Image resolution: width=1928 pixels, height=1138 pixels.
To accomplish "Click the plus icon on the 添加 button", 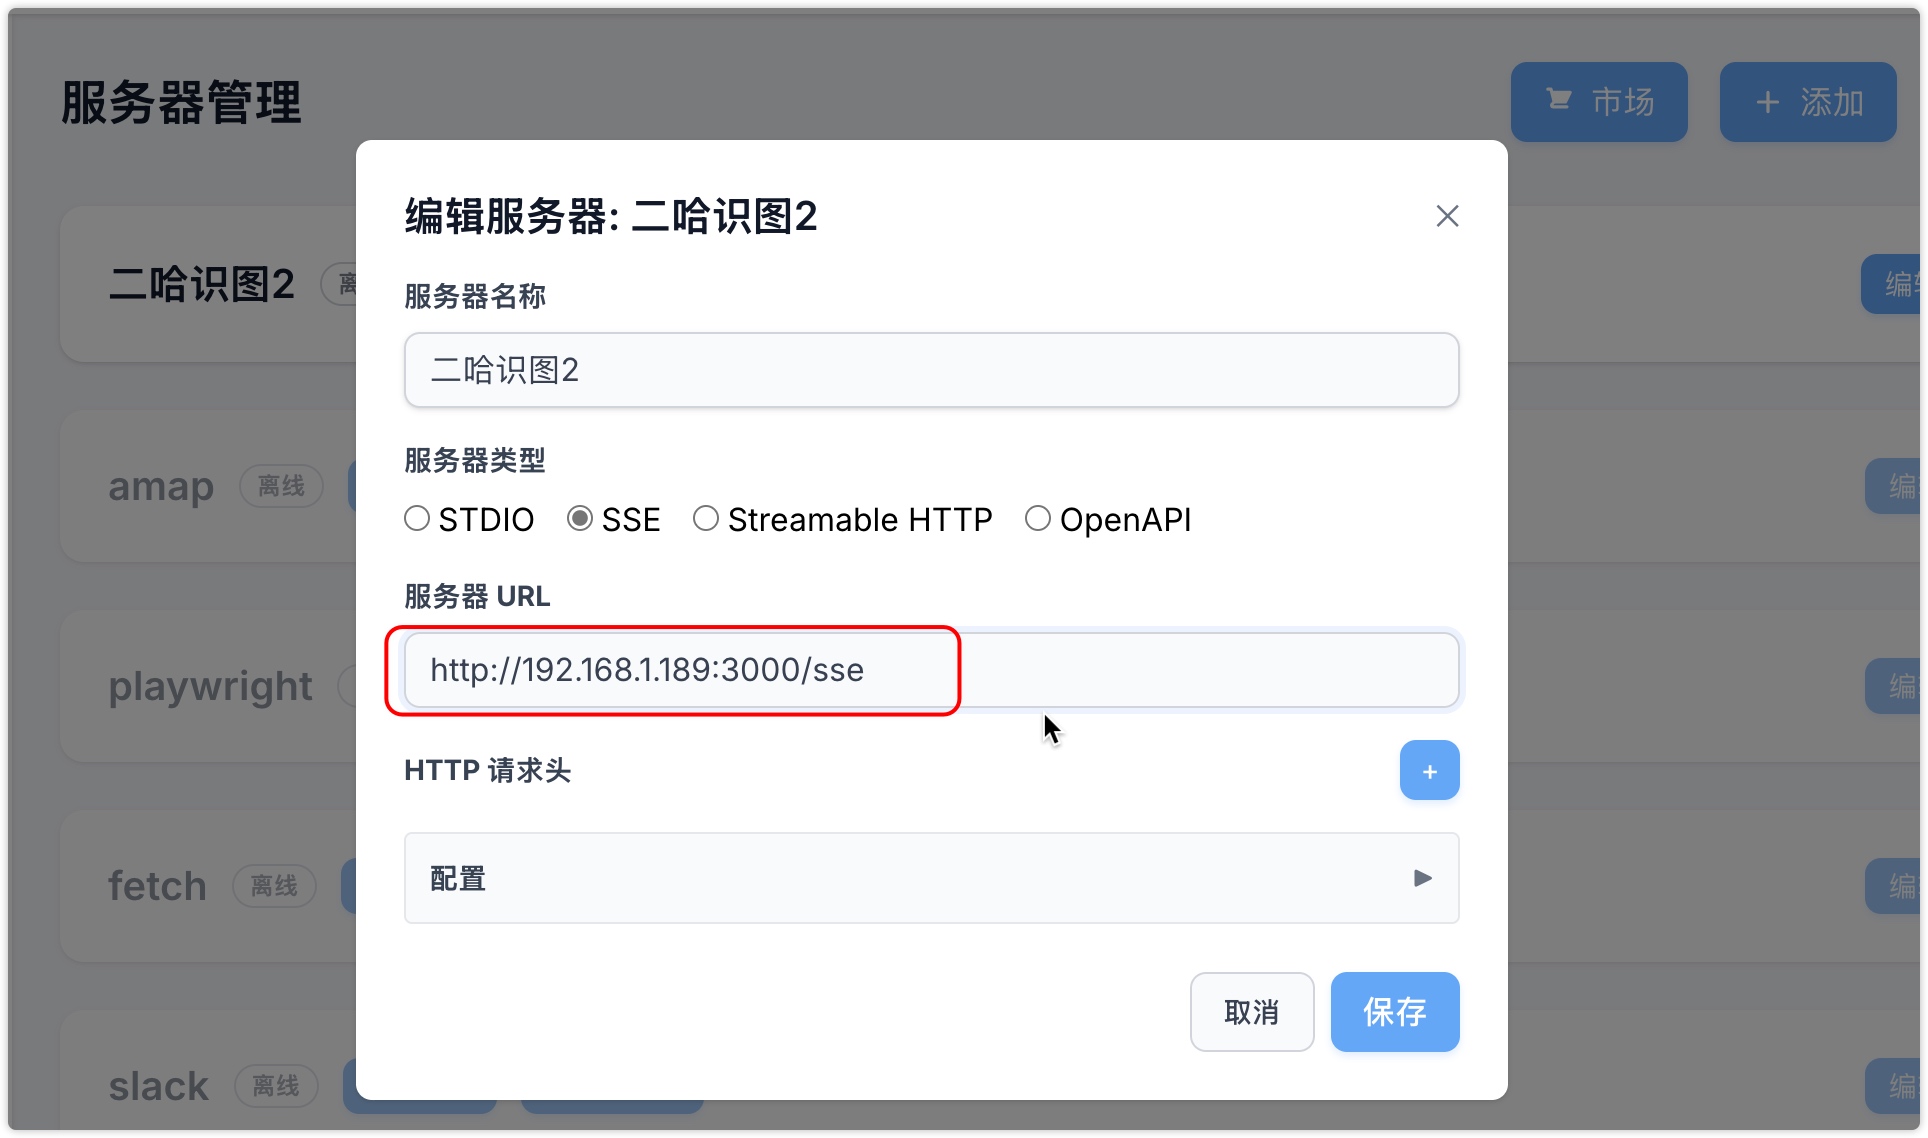I will pos(1767,102).
